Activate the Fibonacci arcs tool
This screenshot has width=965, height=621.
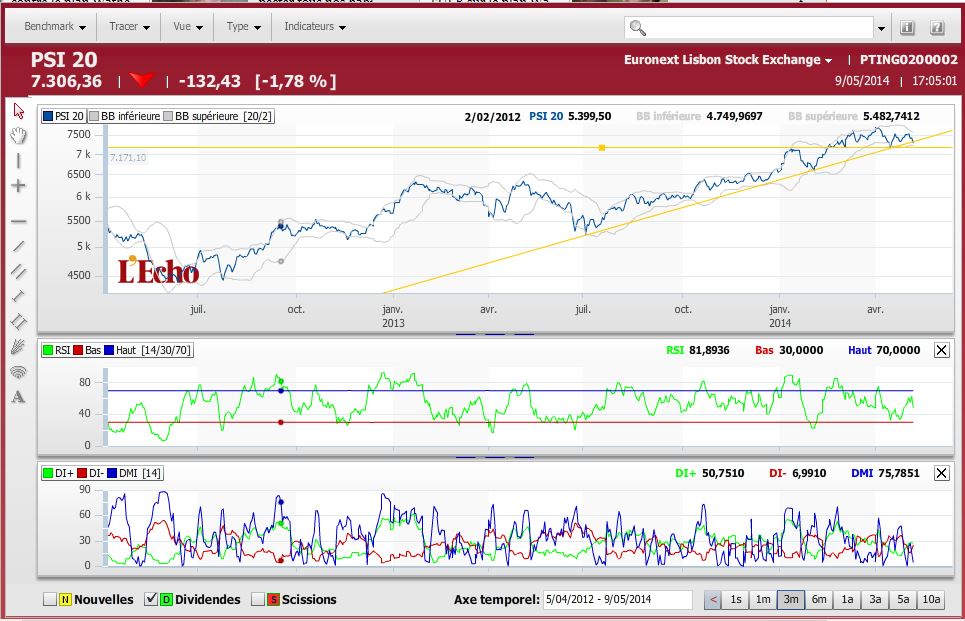click(19, 372)
